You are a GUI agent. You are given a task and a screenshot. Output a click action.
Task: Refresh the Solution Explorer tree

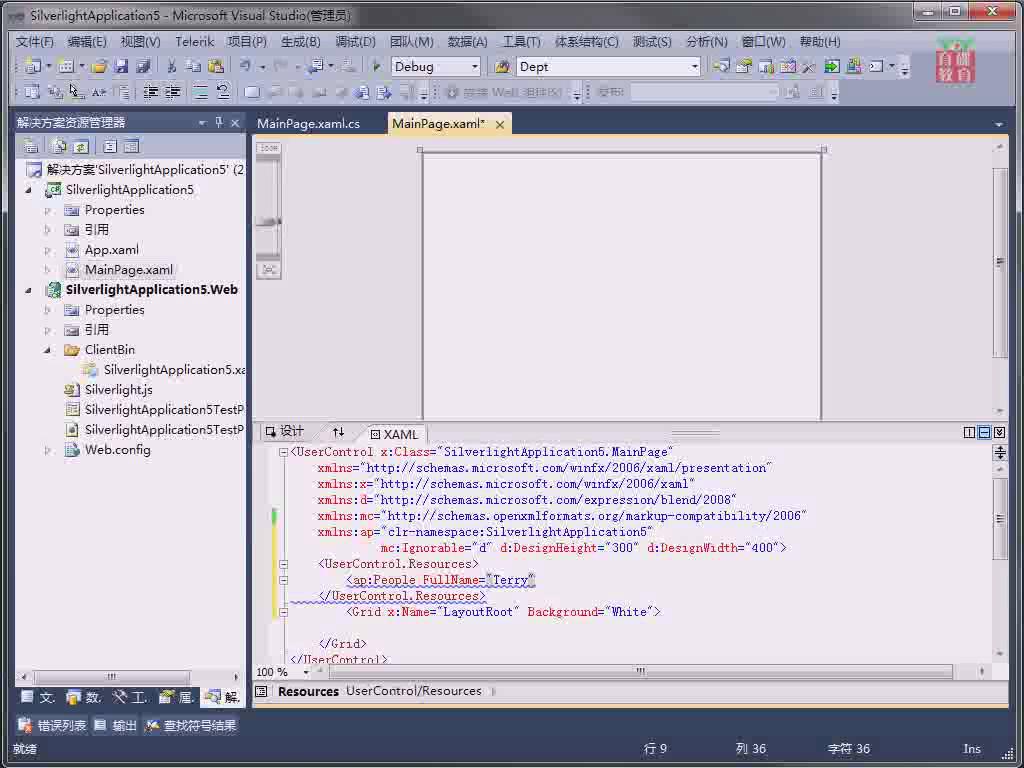click(81, 146)
